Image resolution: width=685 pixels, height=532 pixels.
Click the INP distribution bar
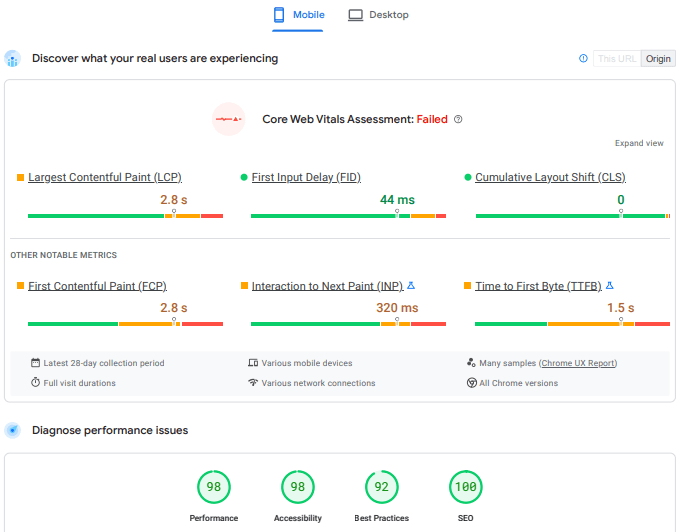pos(348,324)
